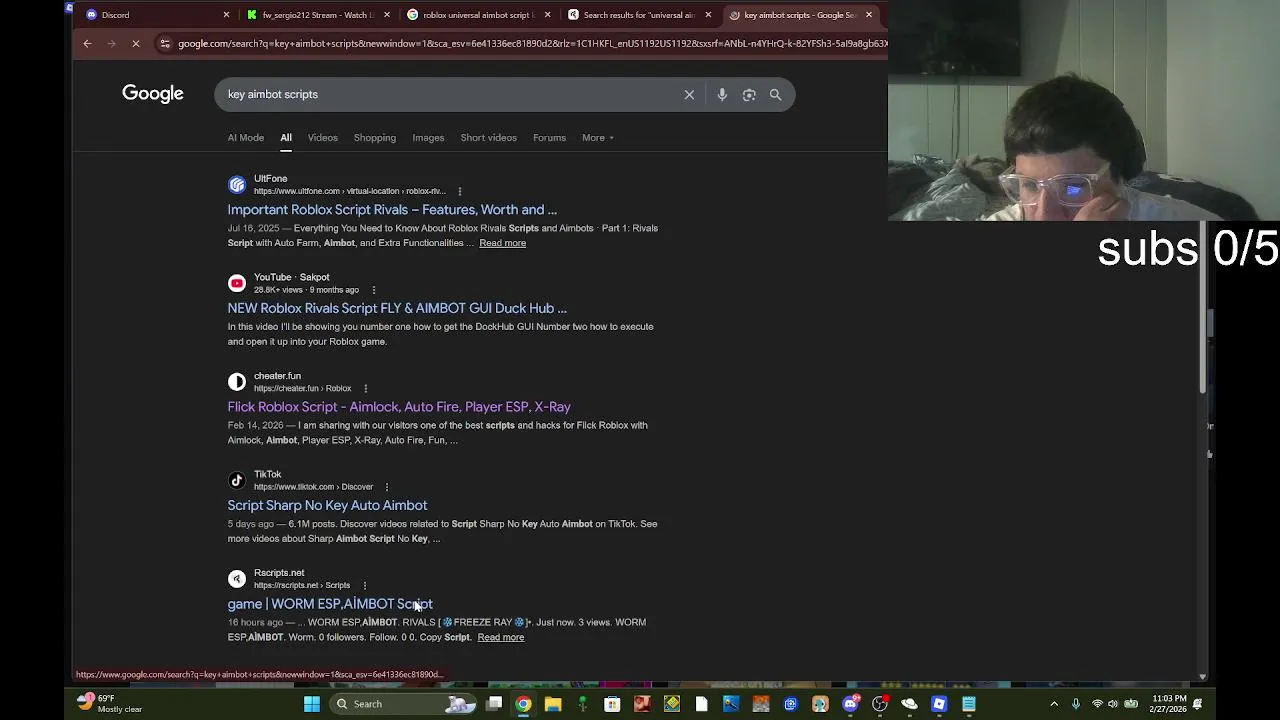Open NEW Roblox Rivals Script FLY & AIMBOT result
The width and height of the screenshot is (1280, 720).
tap(397, 308)
